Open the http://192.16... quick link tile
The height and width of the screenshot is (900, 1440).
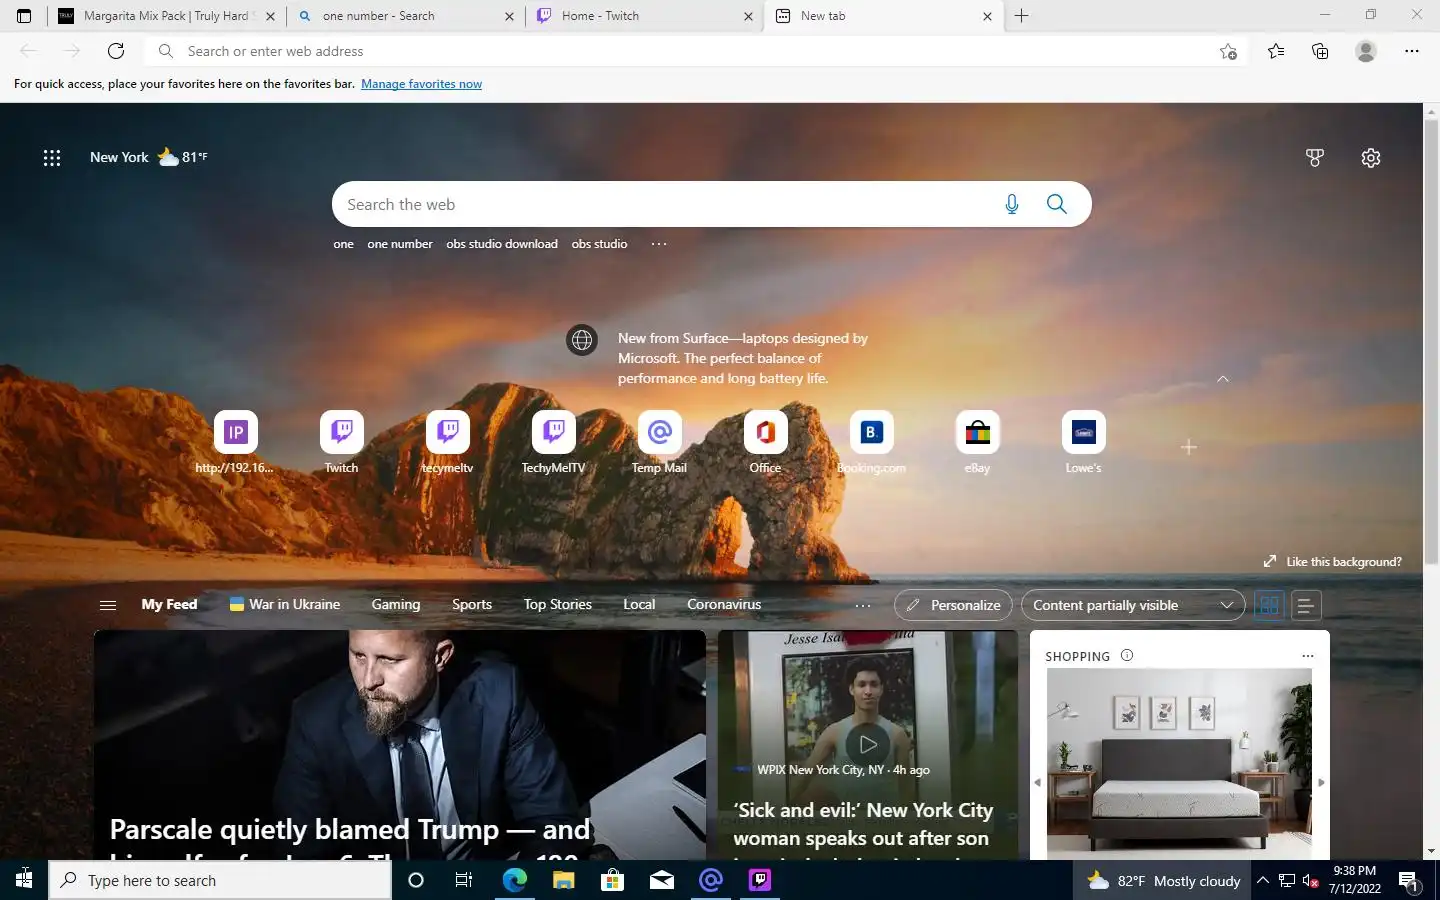tap(235, 442)
